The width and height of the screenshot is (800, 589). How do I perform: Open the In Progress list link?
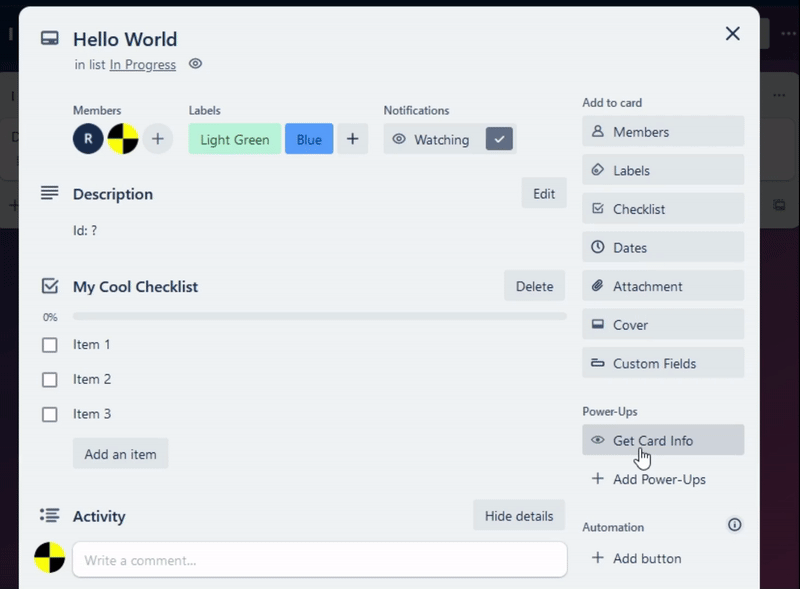pyautogui.click(x=142, y=64)
